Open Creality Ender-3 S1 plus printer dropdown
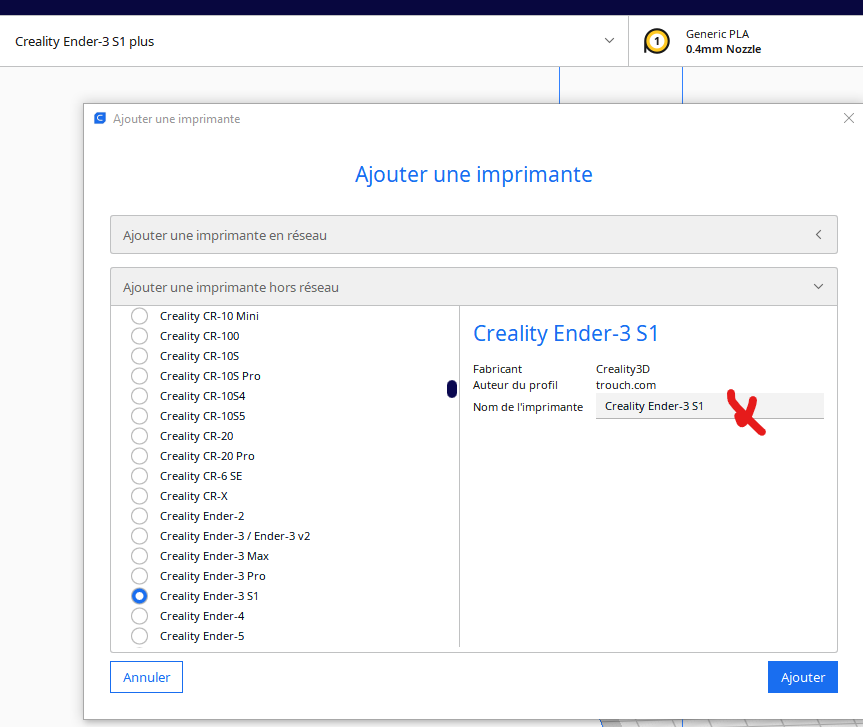 [314, 41]
